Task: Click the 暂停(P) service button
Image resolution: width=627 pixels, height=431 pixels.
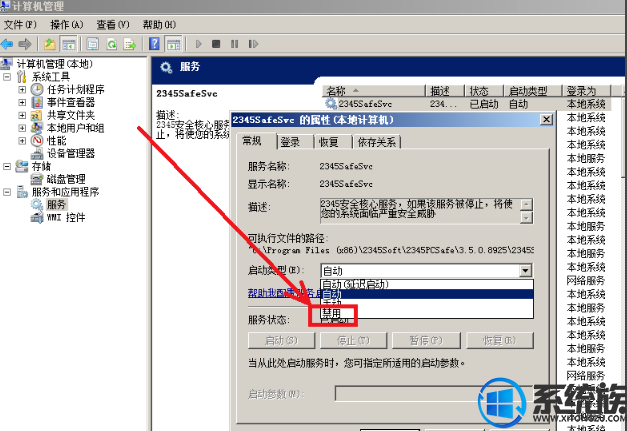Action: coord(426,340)
